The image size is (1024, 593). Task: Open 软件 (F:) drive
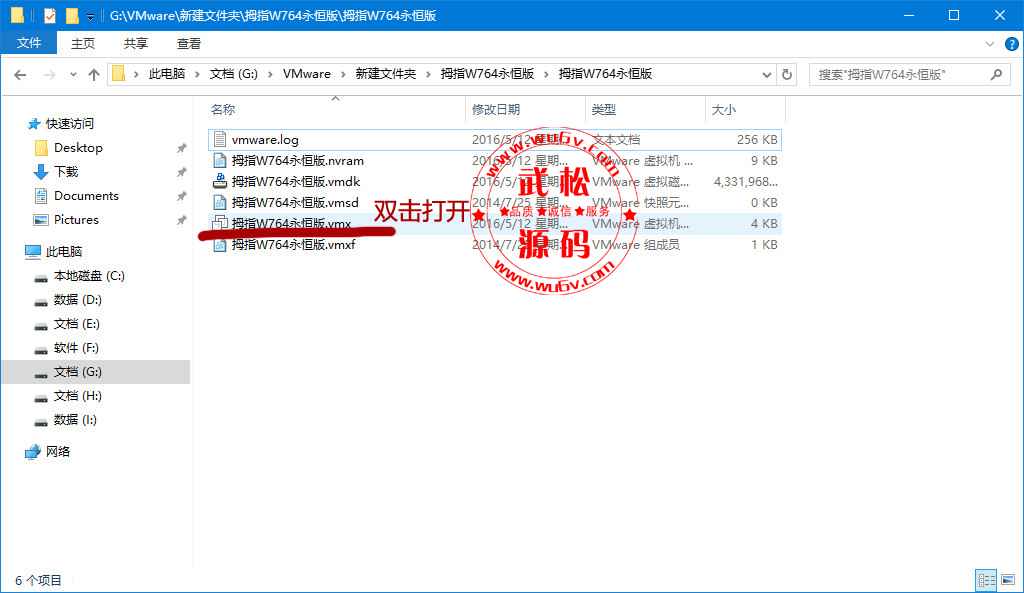coord(76,348)
